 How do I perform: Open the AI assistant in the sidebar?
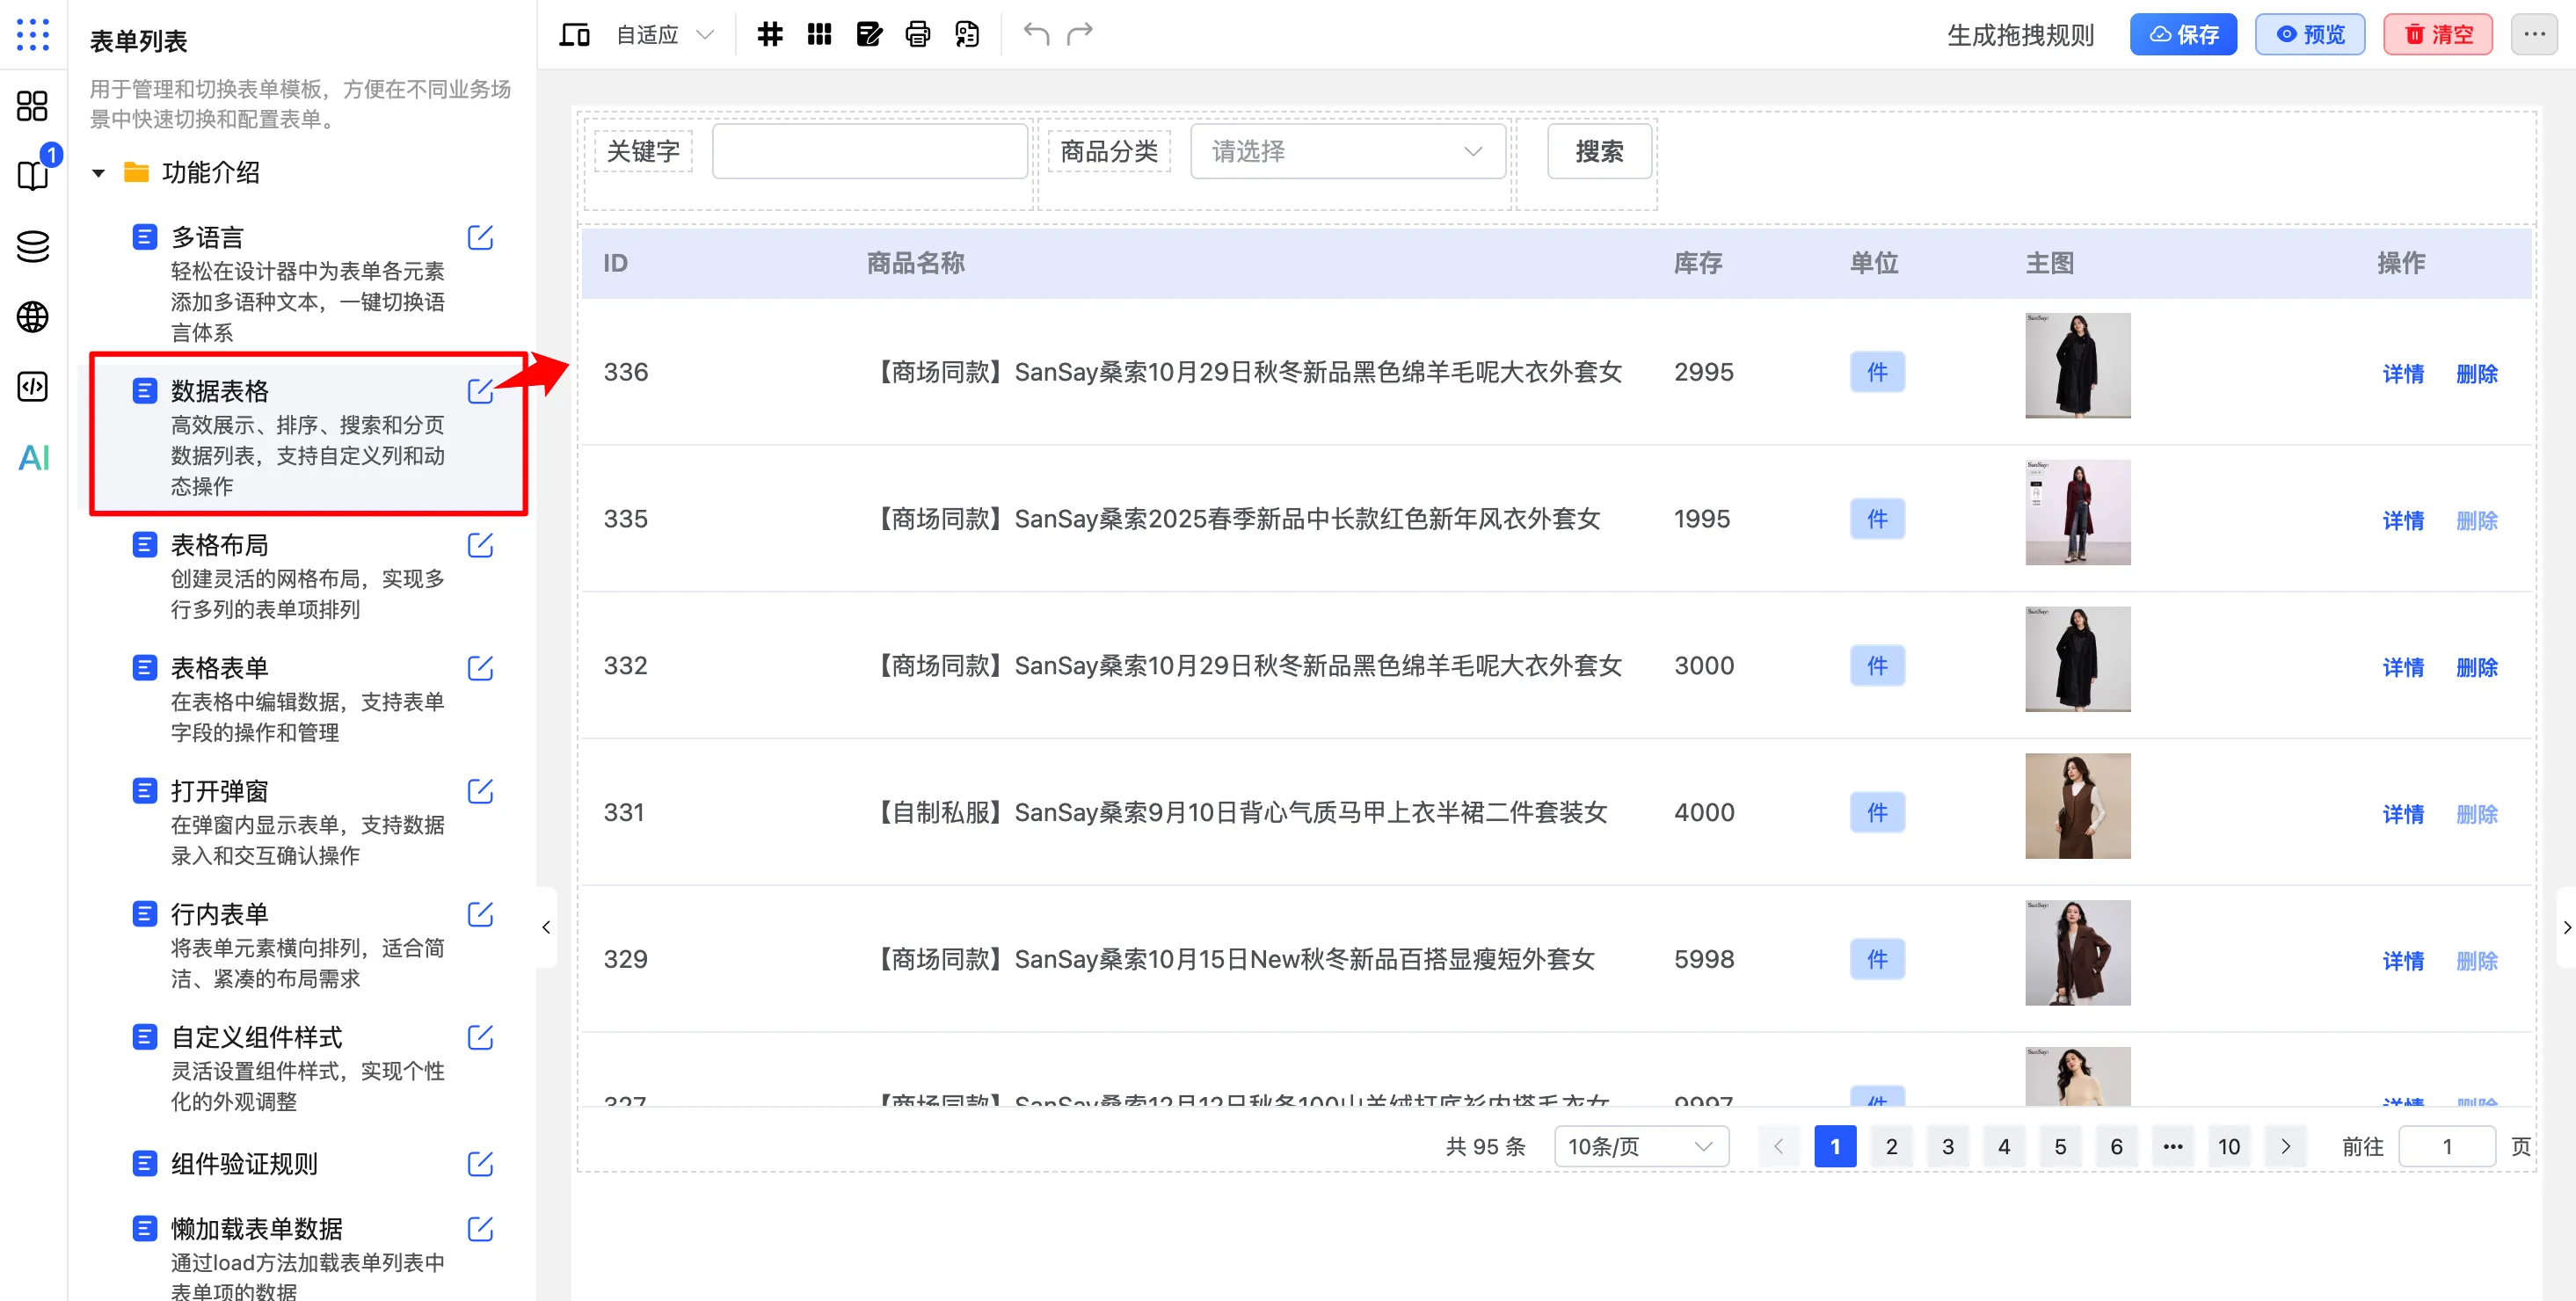click(33, 459)
